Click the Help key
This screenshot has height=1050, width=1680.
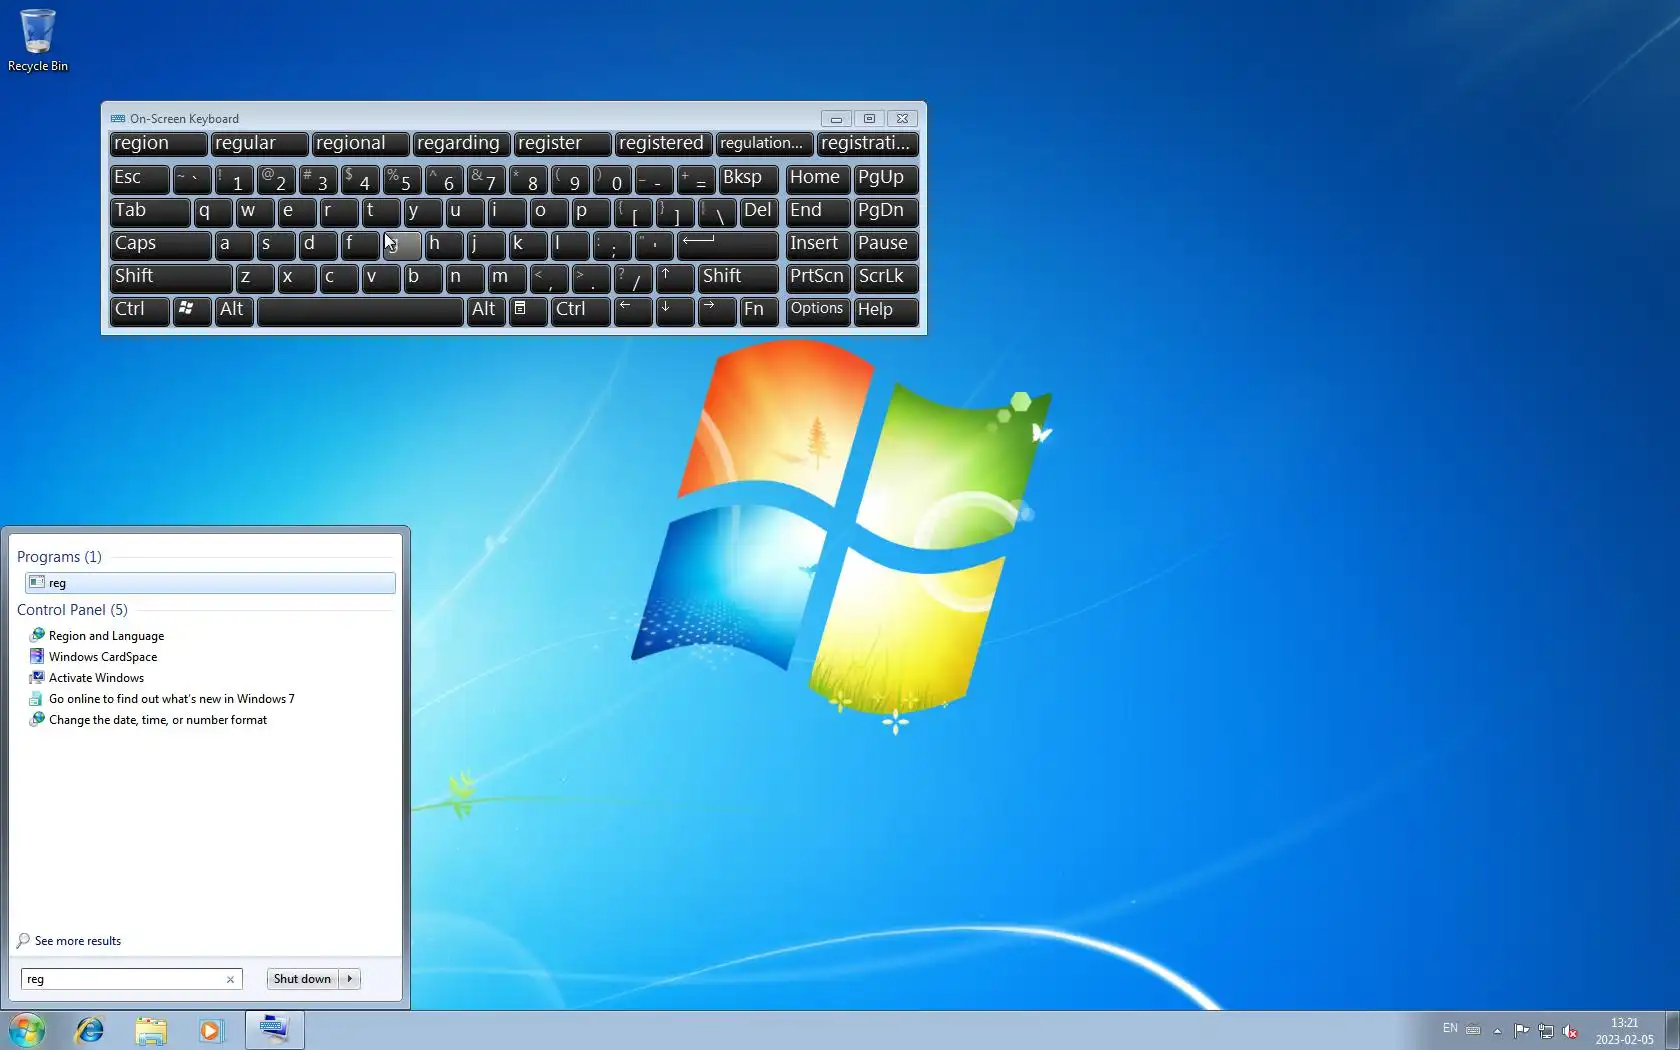[x=885, y=311]
